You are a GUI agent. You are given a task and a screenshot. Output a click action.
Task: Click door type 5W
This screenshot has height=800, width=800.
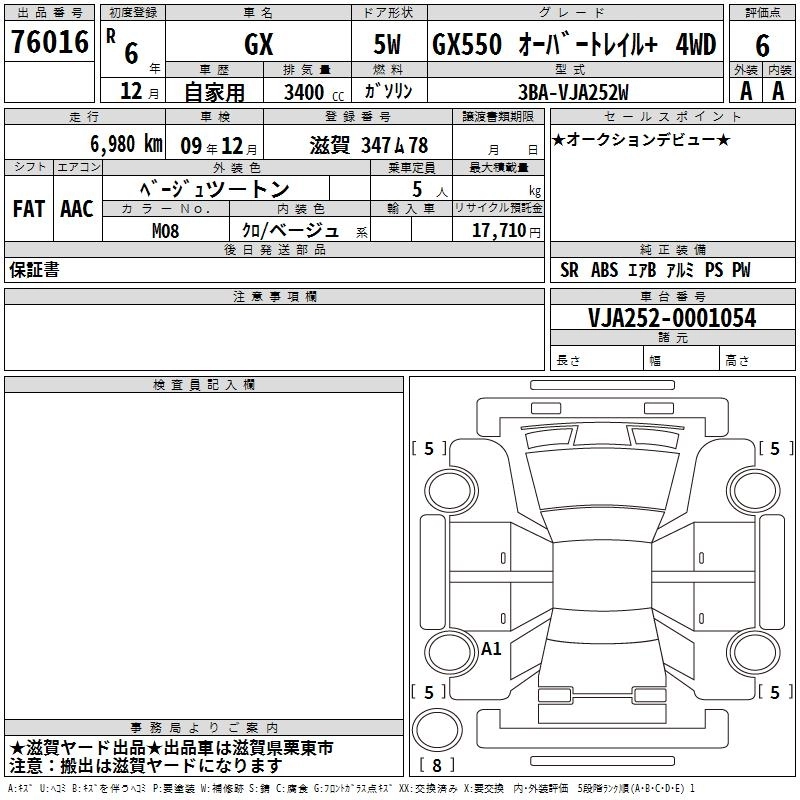[387, 44]
